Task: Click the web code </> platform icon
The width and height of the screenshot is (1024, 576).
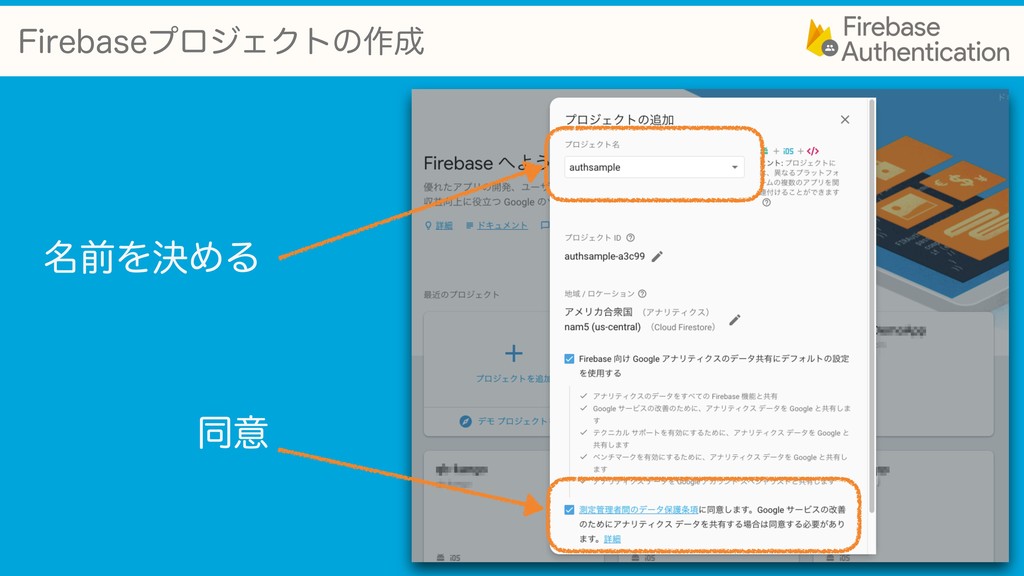Action: (x=812, y=151)
